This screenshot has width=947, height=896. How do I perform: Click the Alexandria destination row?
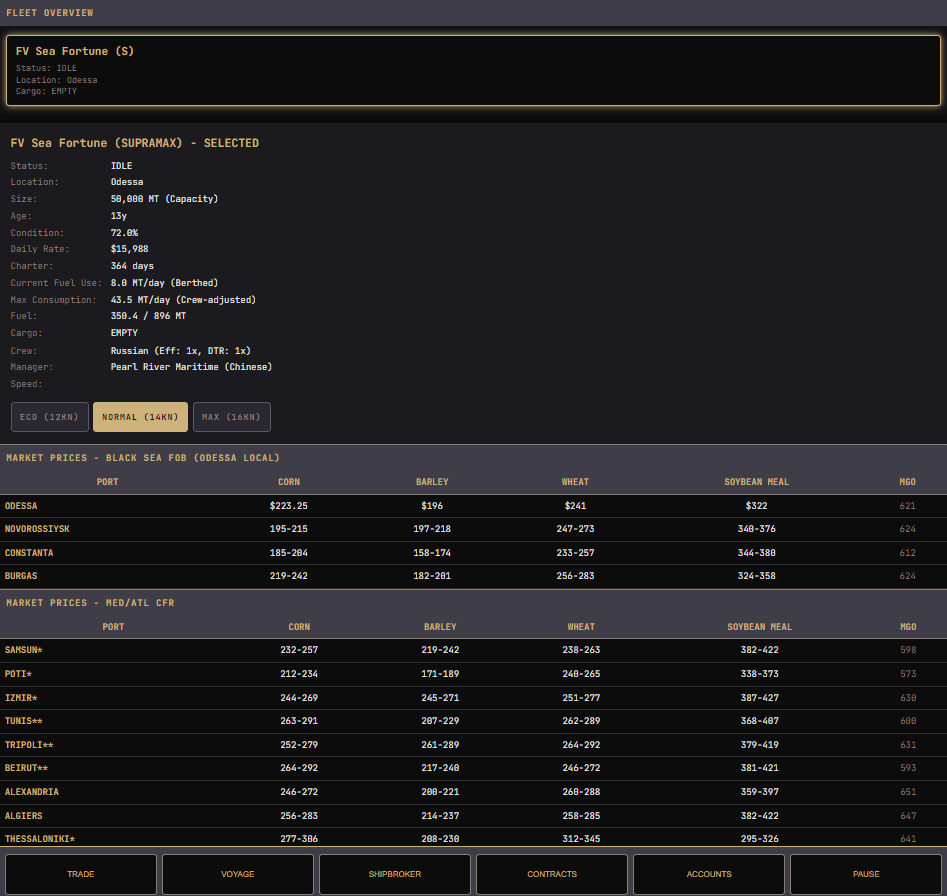(474, 792)
